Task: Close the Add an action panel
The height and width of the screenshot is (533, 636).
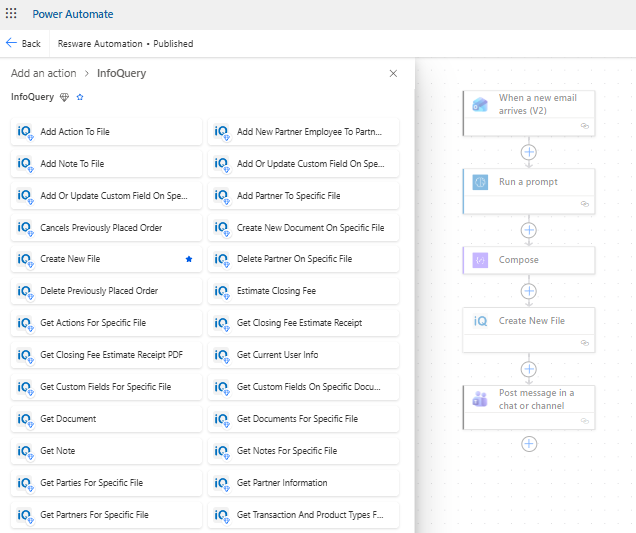Action: coord(393,73)
